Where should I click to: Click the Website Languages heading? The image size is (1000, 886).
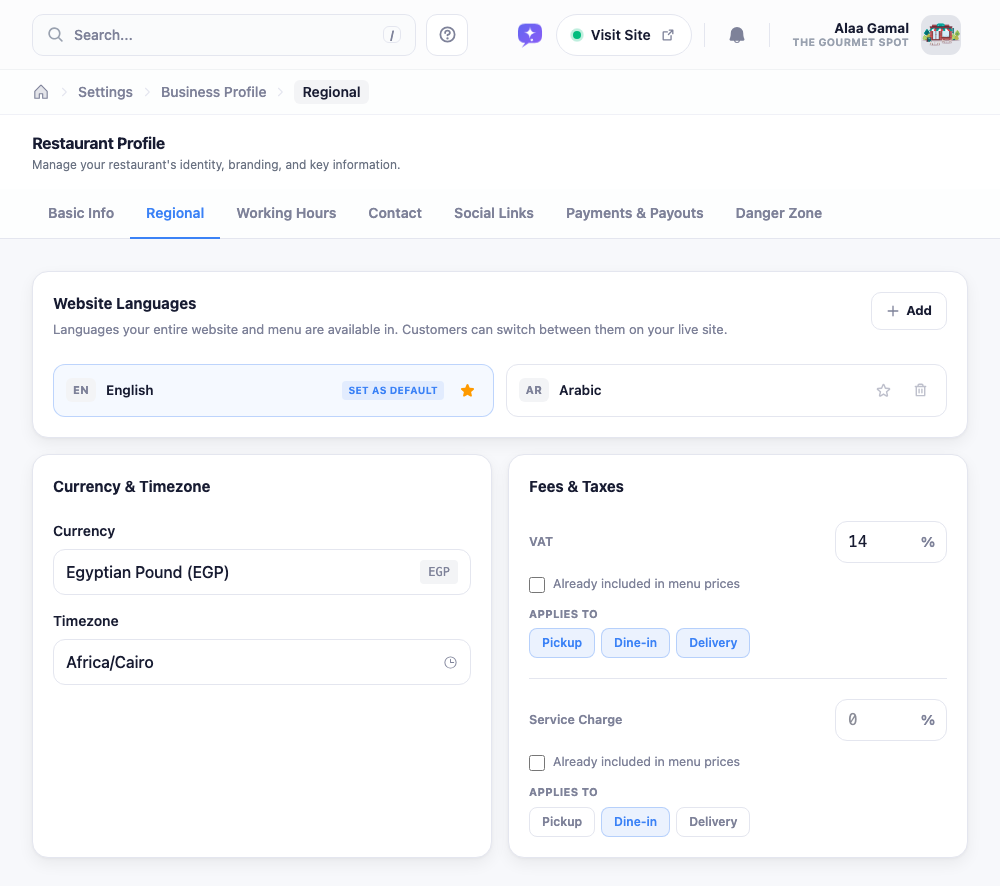(125, 304)
